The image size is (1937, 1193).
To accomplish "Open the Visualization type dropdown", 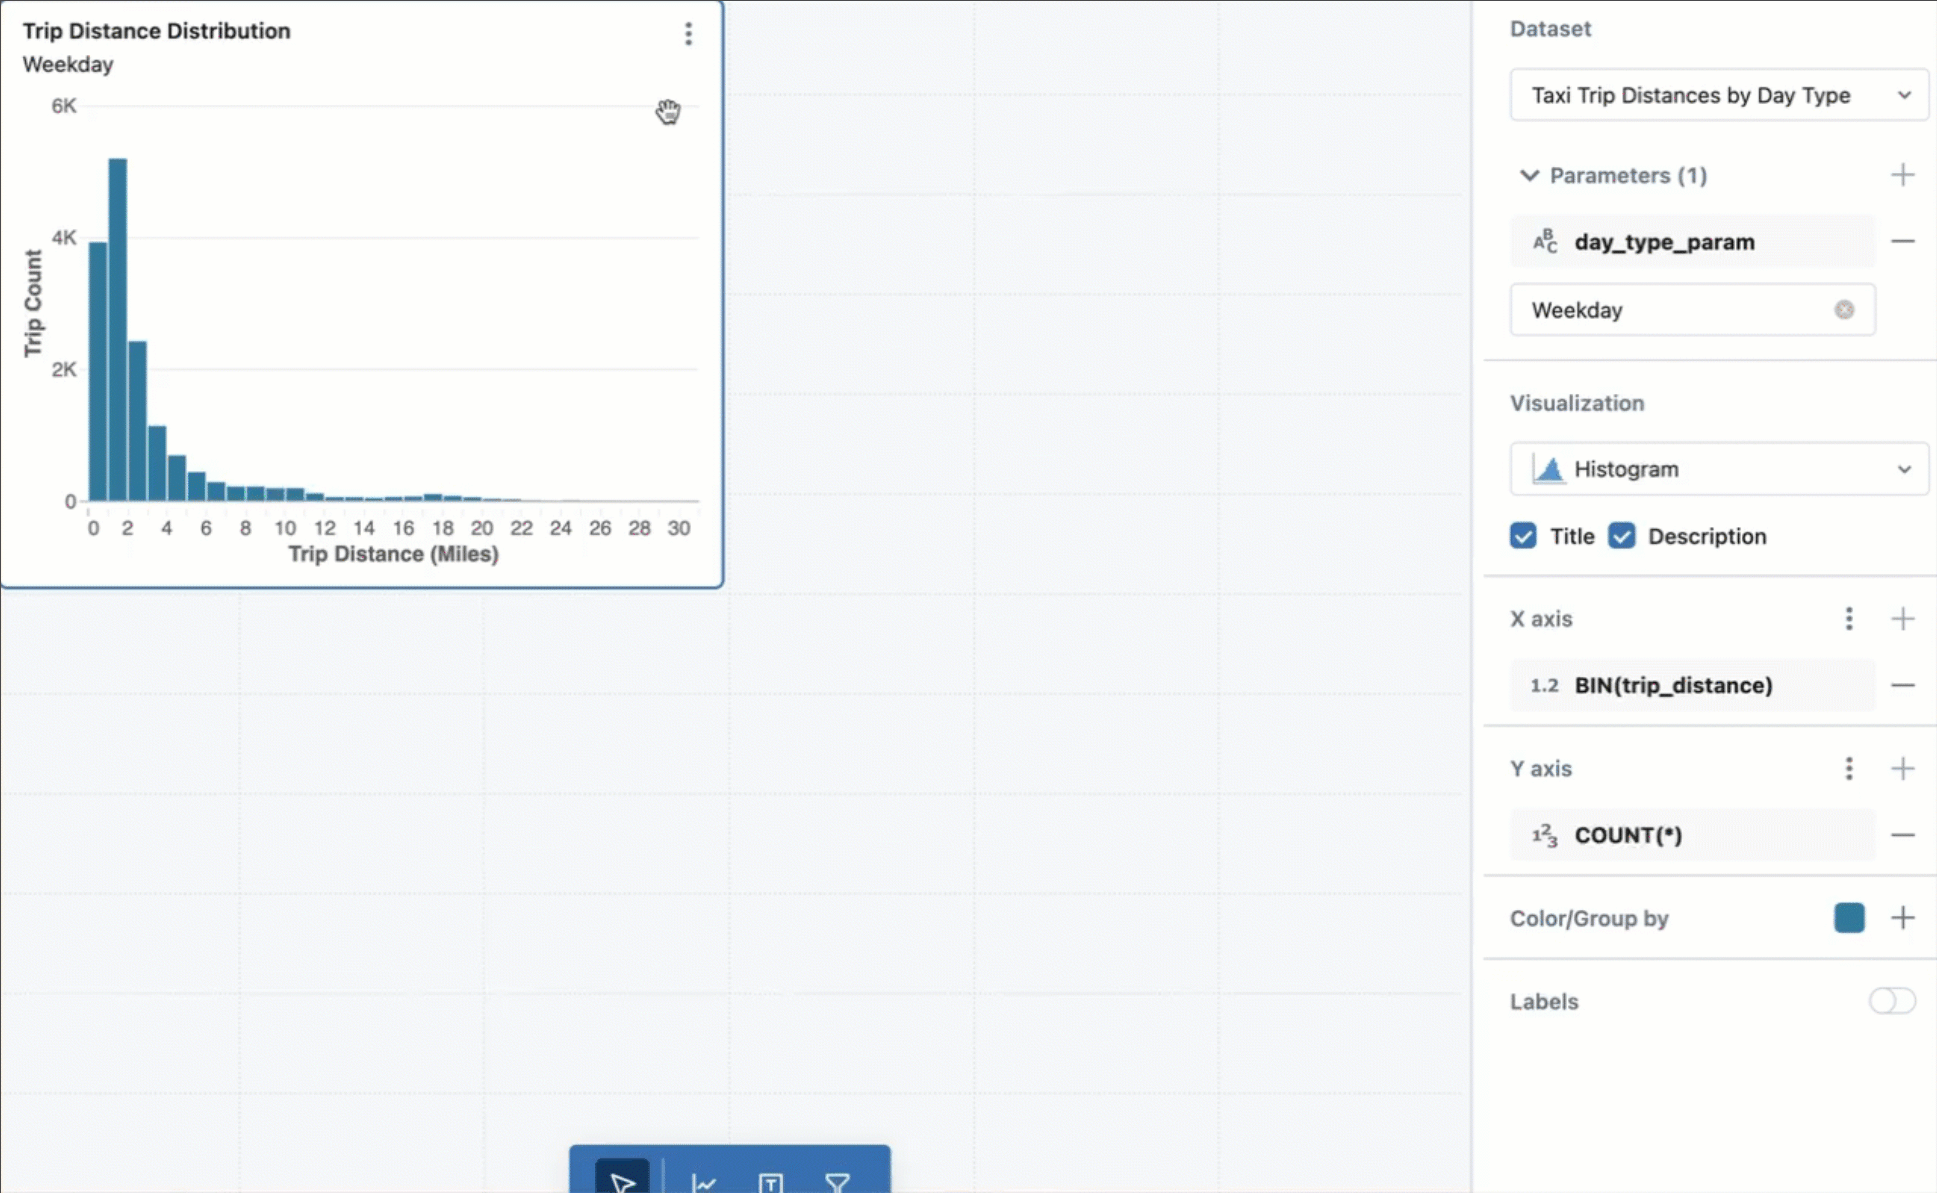I will [1720, 468].
